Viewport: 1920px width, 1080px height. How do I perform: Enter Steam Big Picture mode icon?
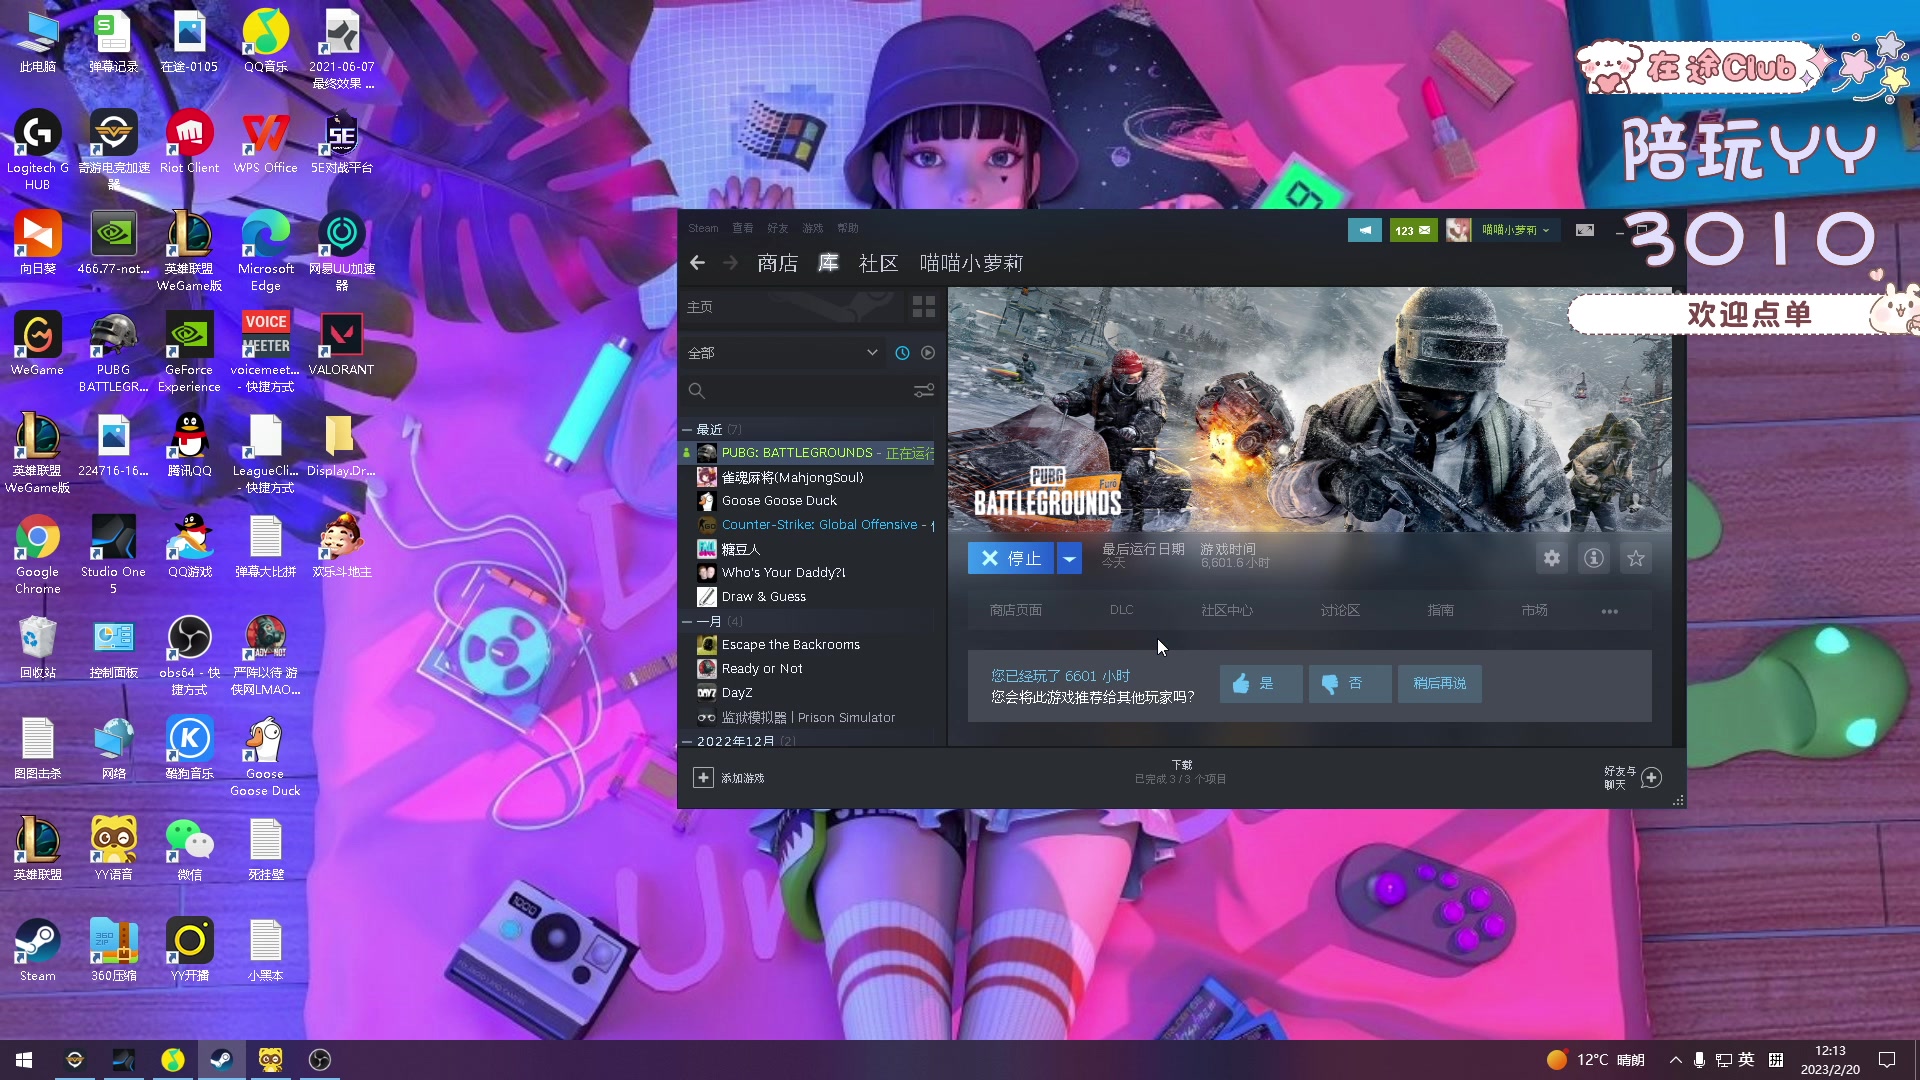[1585, 230]
